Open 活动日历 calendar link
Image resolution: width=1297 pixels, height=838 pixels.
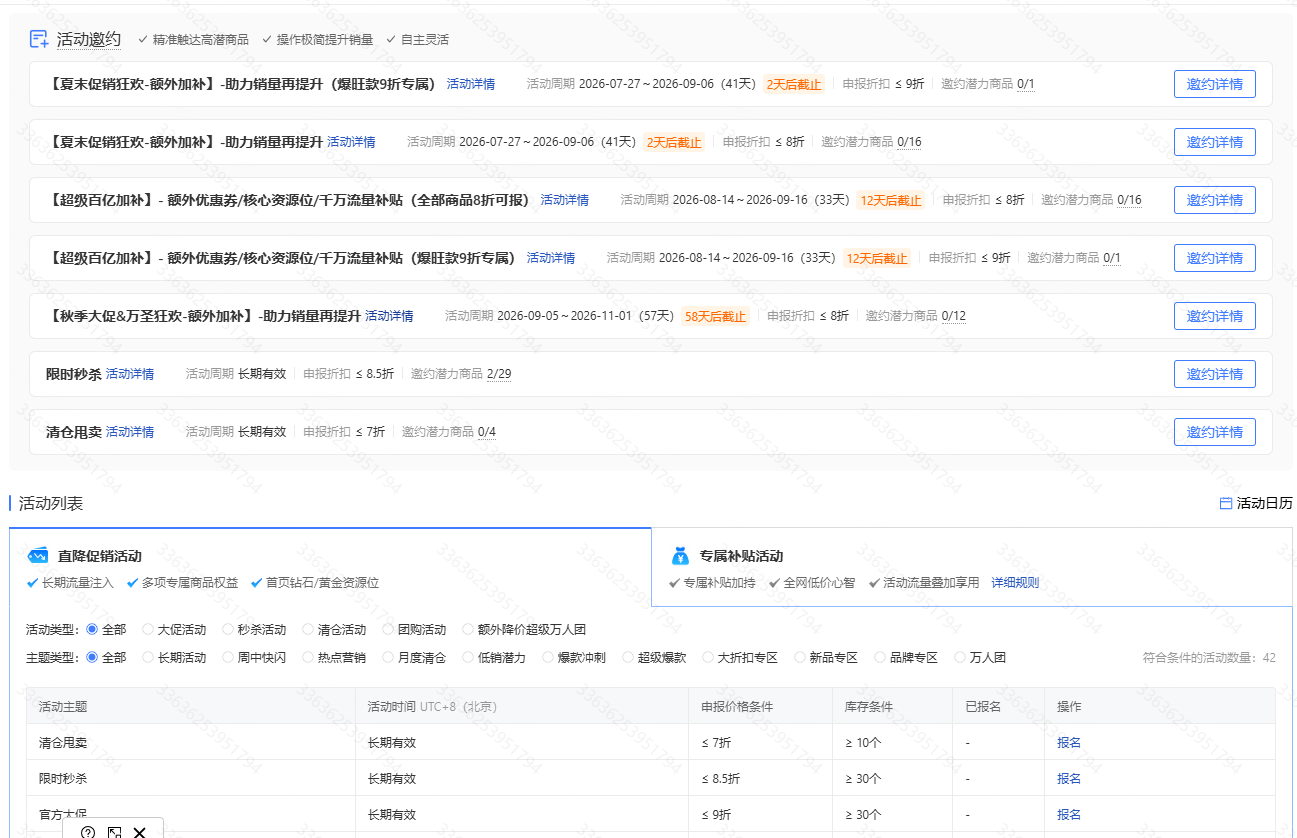(1256, 503)
